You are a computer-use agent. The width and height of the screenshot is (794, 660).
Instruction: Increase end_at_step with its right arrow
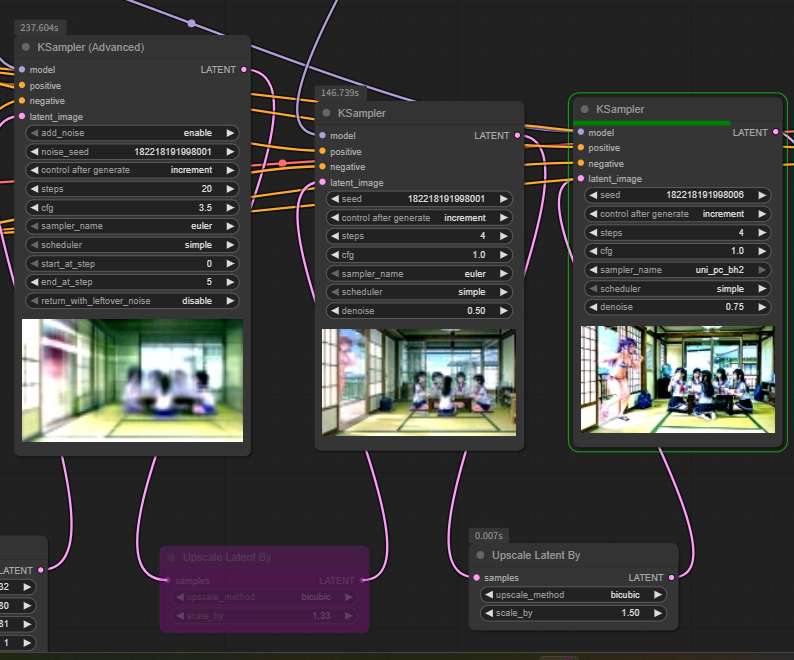point(230,282)
